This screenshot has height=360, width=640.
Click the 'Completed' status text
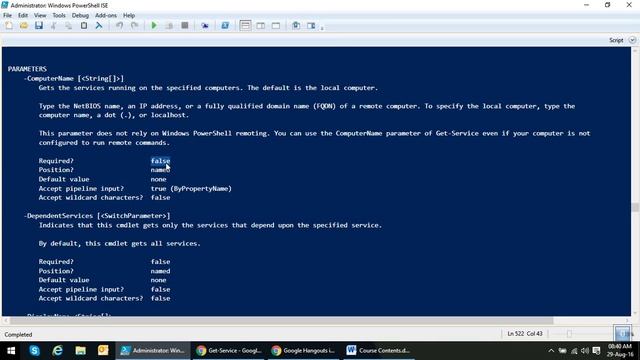coord(18,334)
